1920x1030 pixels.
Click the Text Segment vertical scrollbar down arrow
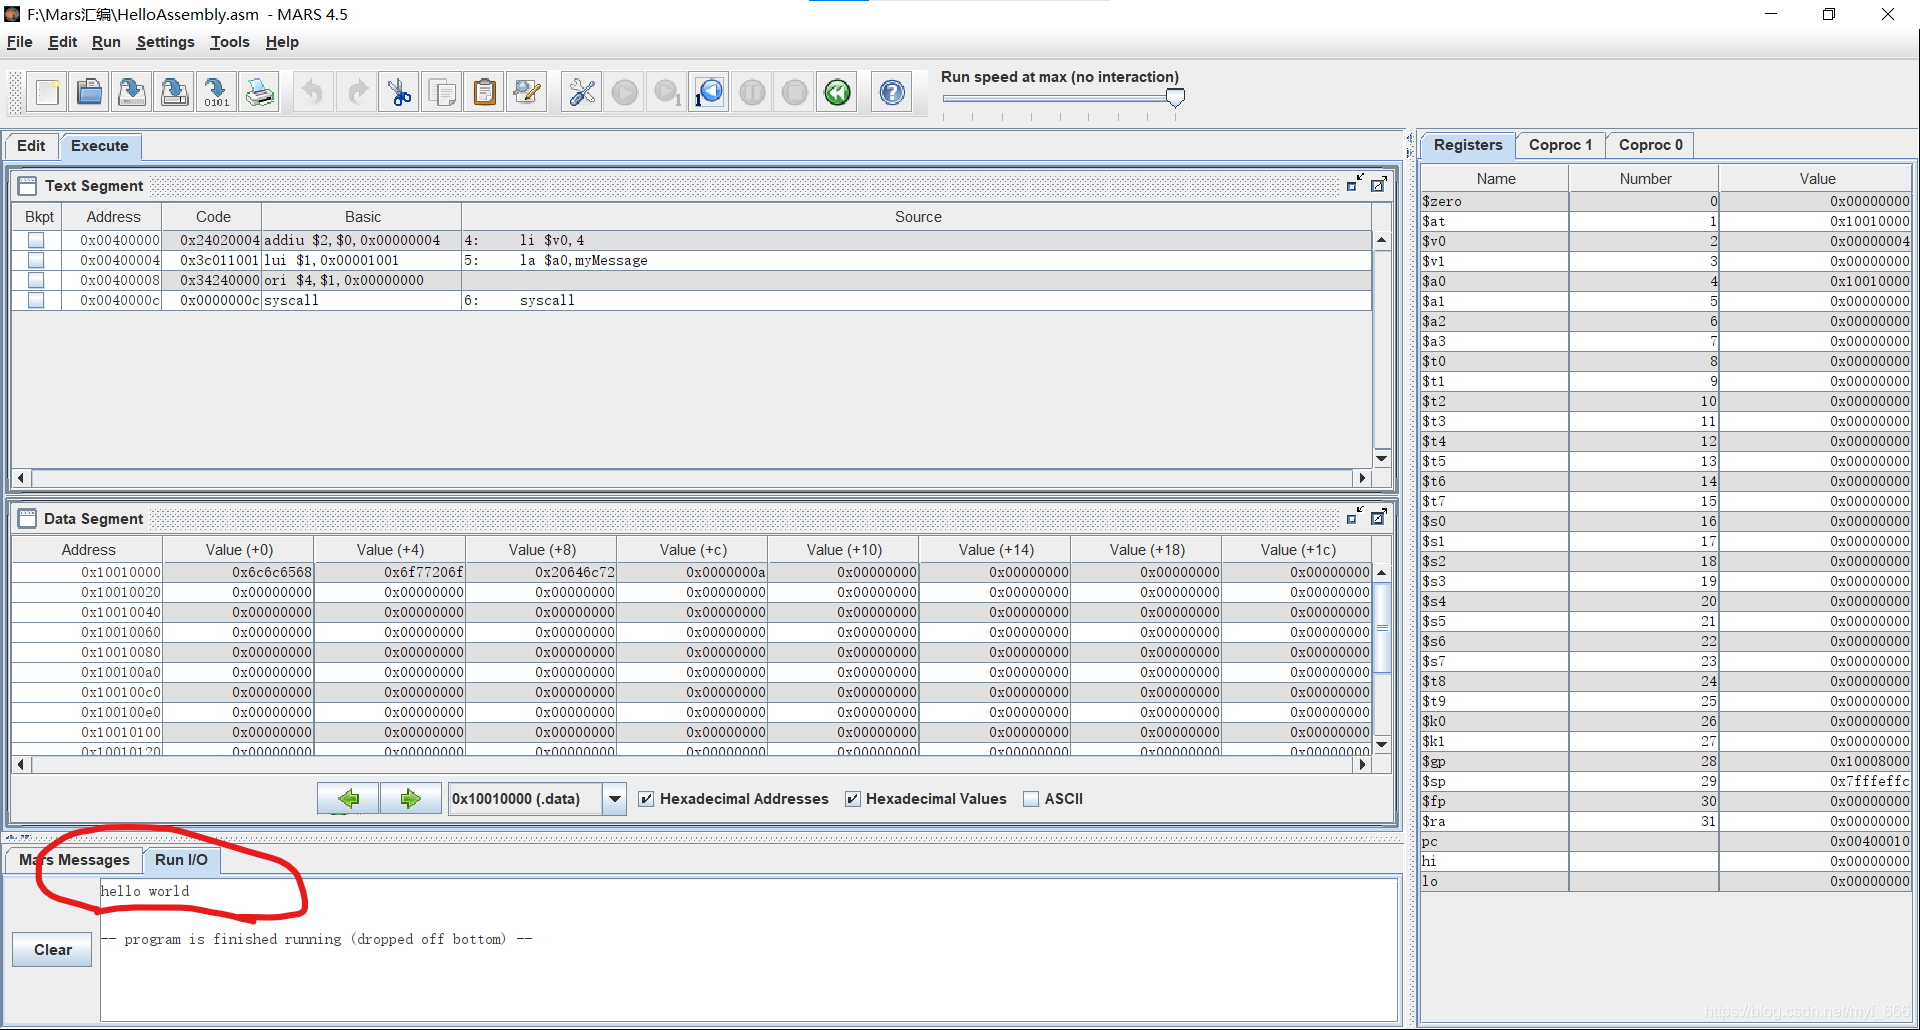[x=1381, y=459]
